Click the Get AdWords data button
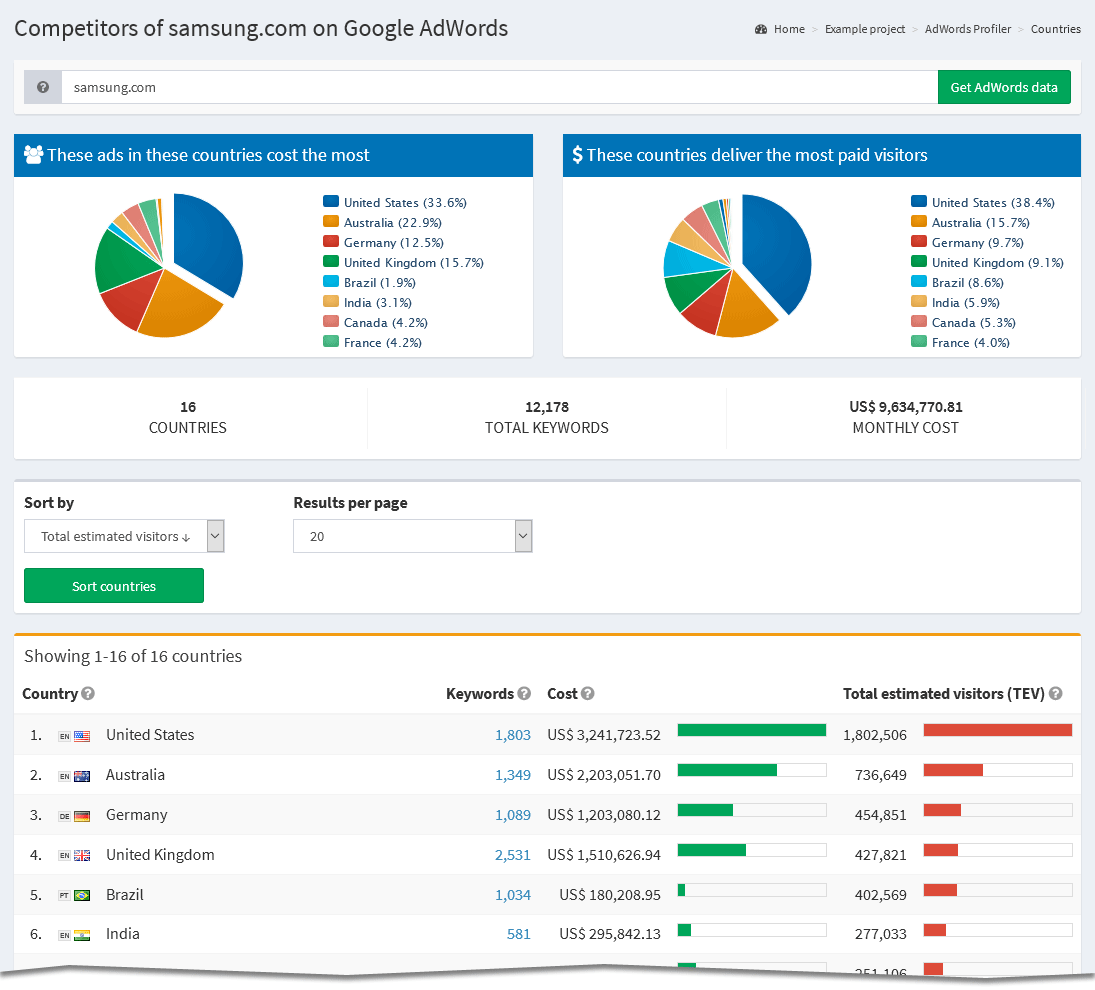1095x990 pixels. click(x=1004, y=87)
